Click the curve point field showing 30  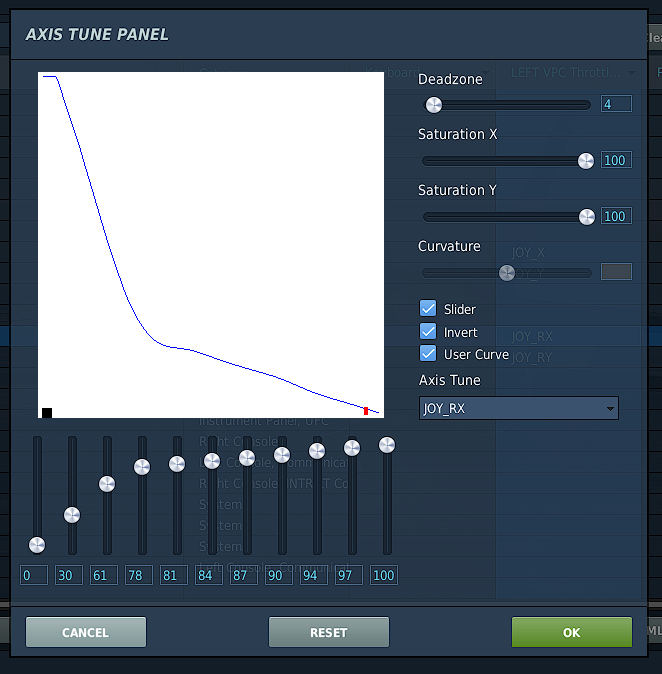(x=69, y=575)
